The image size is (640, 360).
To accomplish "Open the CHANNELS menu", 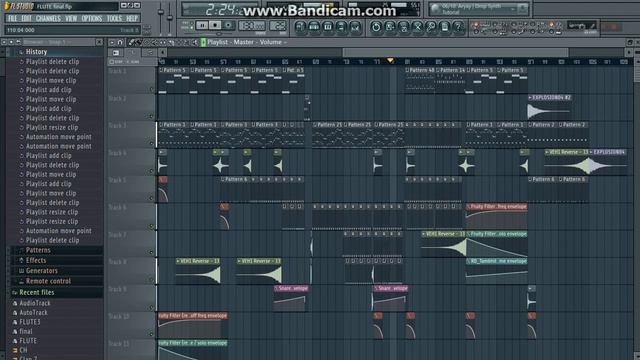I will (x=48, y=18).
